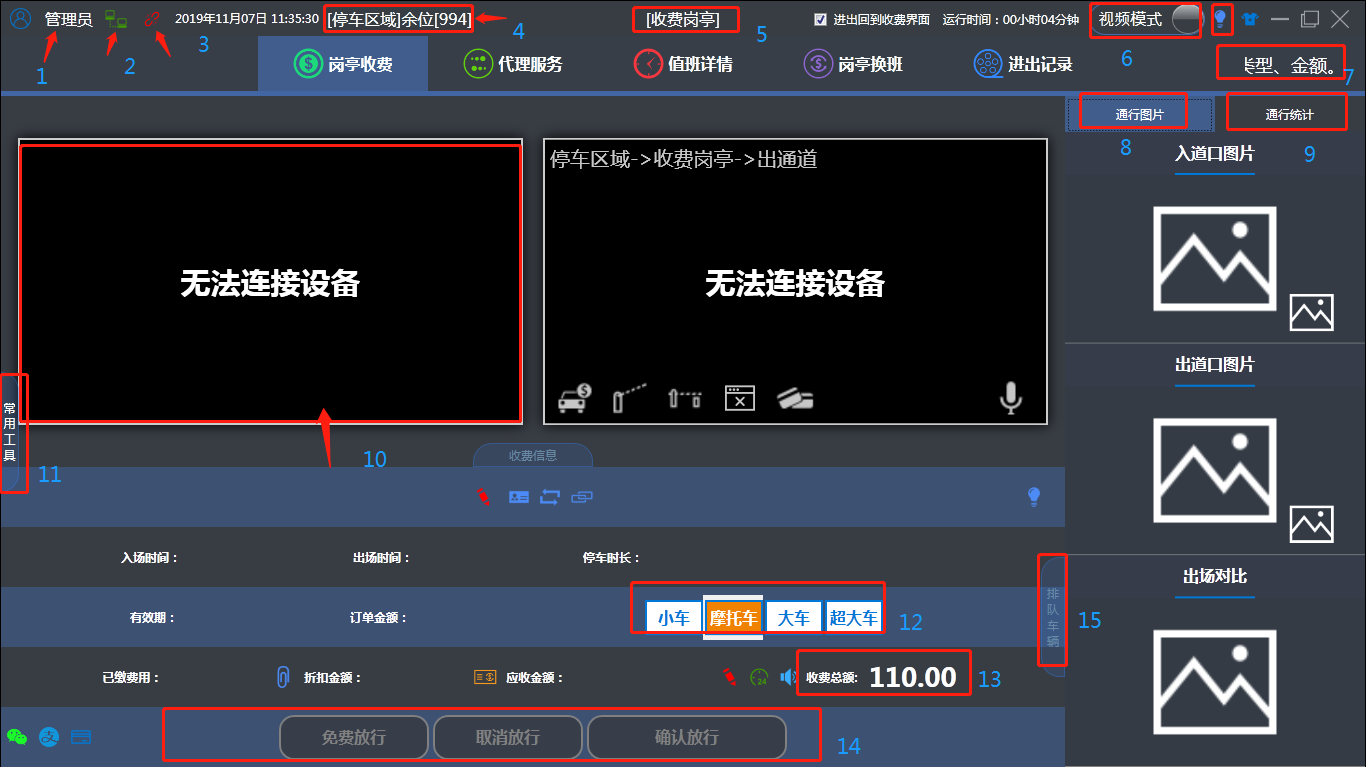Click the 免费放行 button
The height and width of the screenshot is (767, 1366).
point(354,738)
